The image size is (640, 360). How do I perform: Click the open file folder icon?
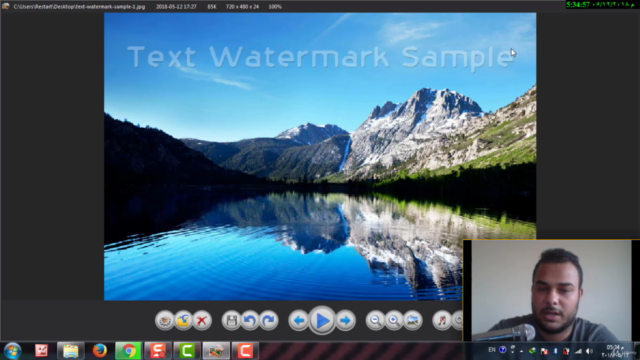pyautogui.click(x=183, y=320)
